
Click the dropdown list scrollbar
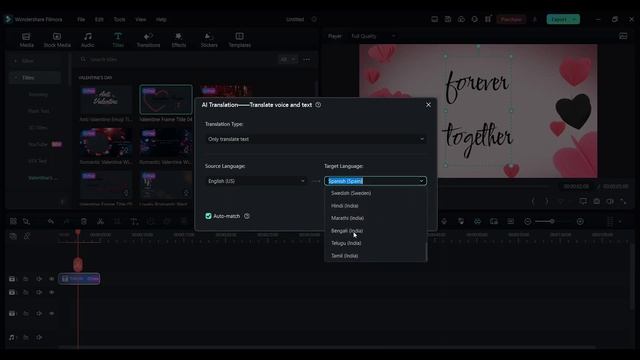426,251
